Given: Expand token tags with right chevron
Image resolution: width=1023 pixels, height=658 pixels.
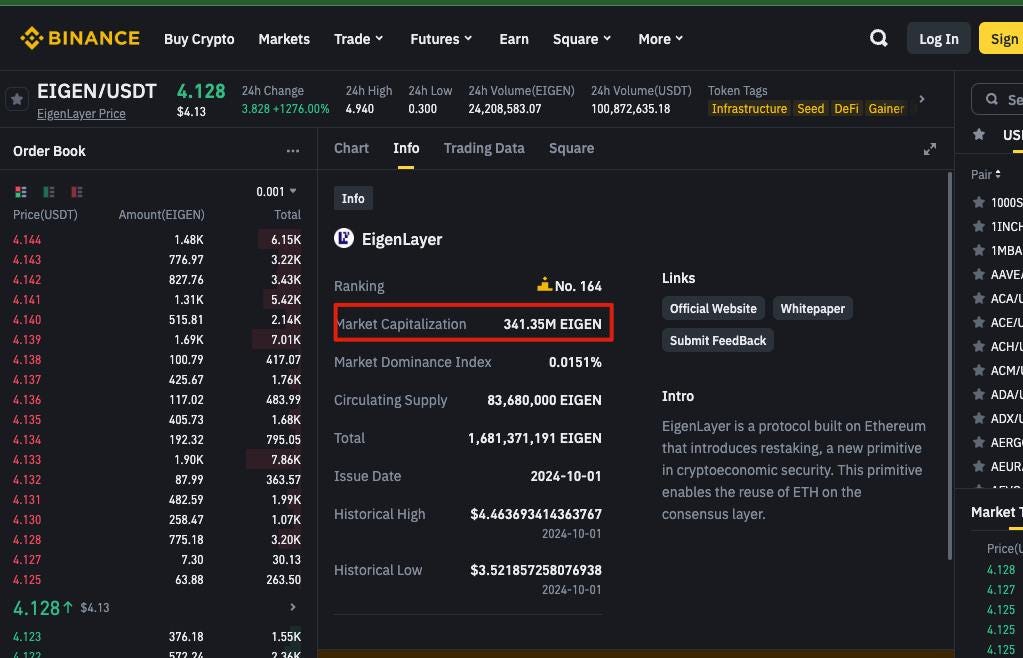Looking at the screenshot, I should coord(922,99).
